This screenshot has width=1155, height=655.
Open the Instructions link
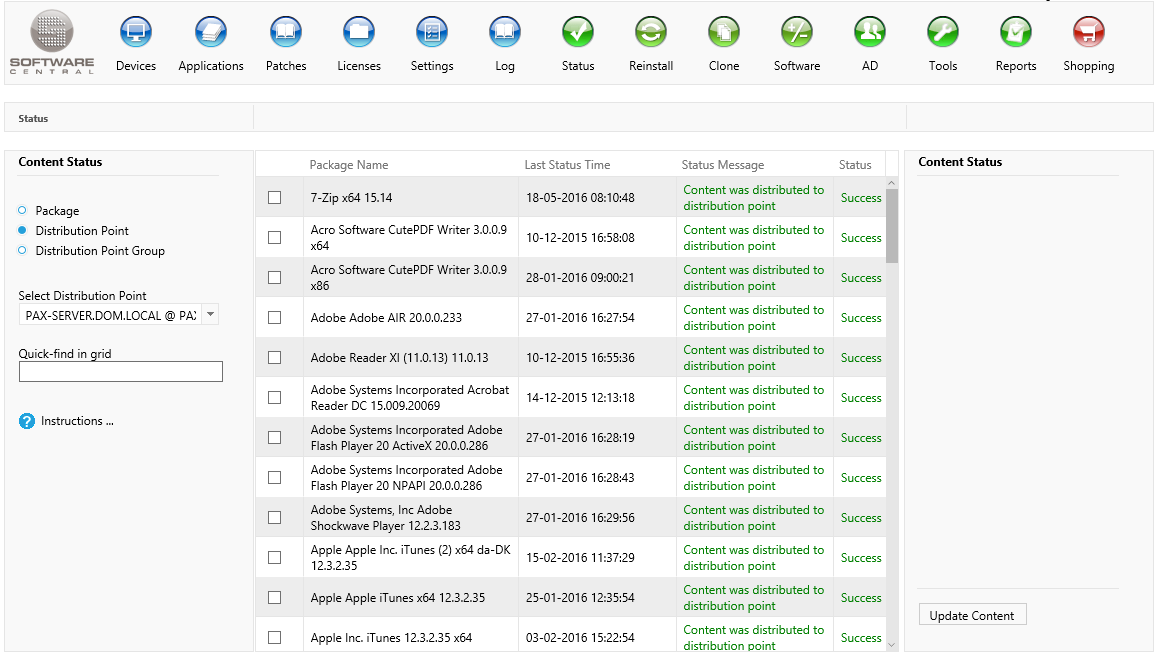tap(77, 421)
